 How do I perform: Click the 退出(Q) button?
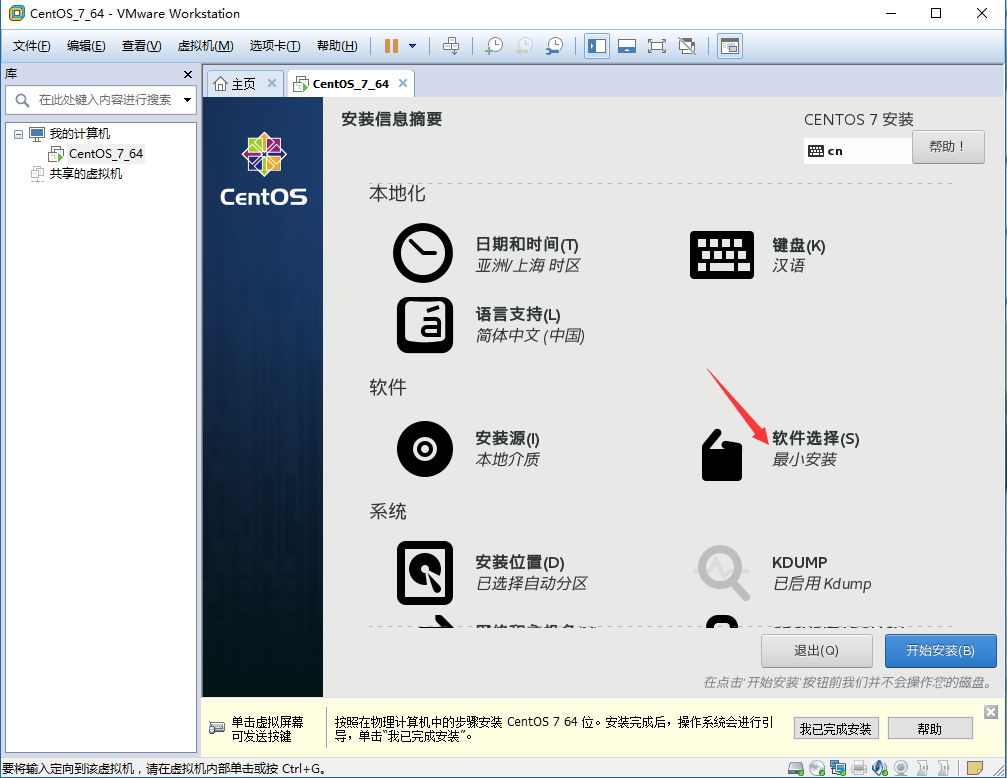pos(816,651)
